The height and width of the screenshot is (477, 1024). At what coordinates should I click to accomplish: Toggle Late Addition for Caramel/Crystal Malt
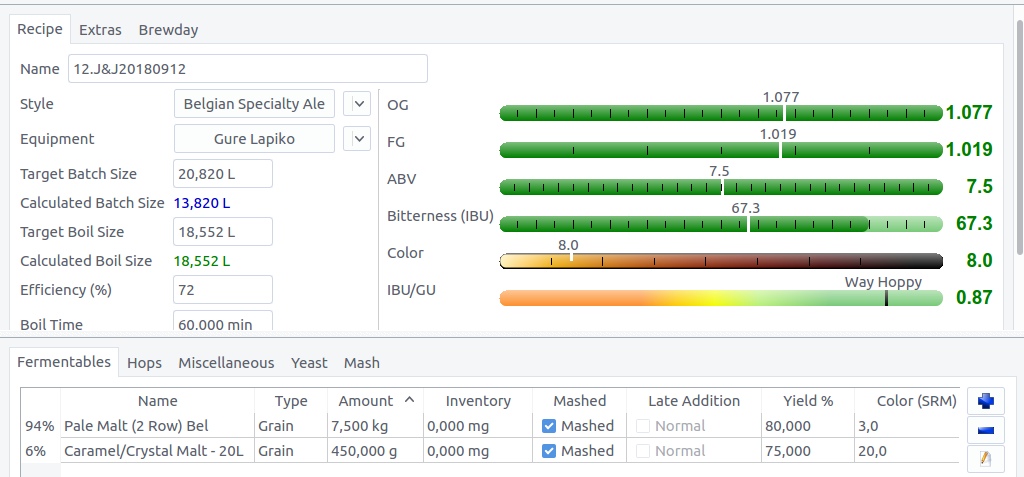click(x=644, y=451)
